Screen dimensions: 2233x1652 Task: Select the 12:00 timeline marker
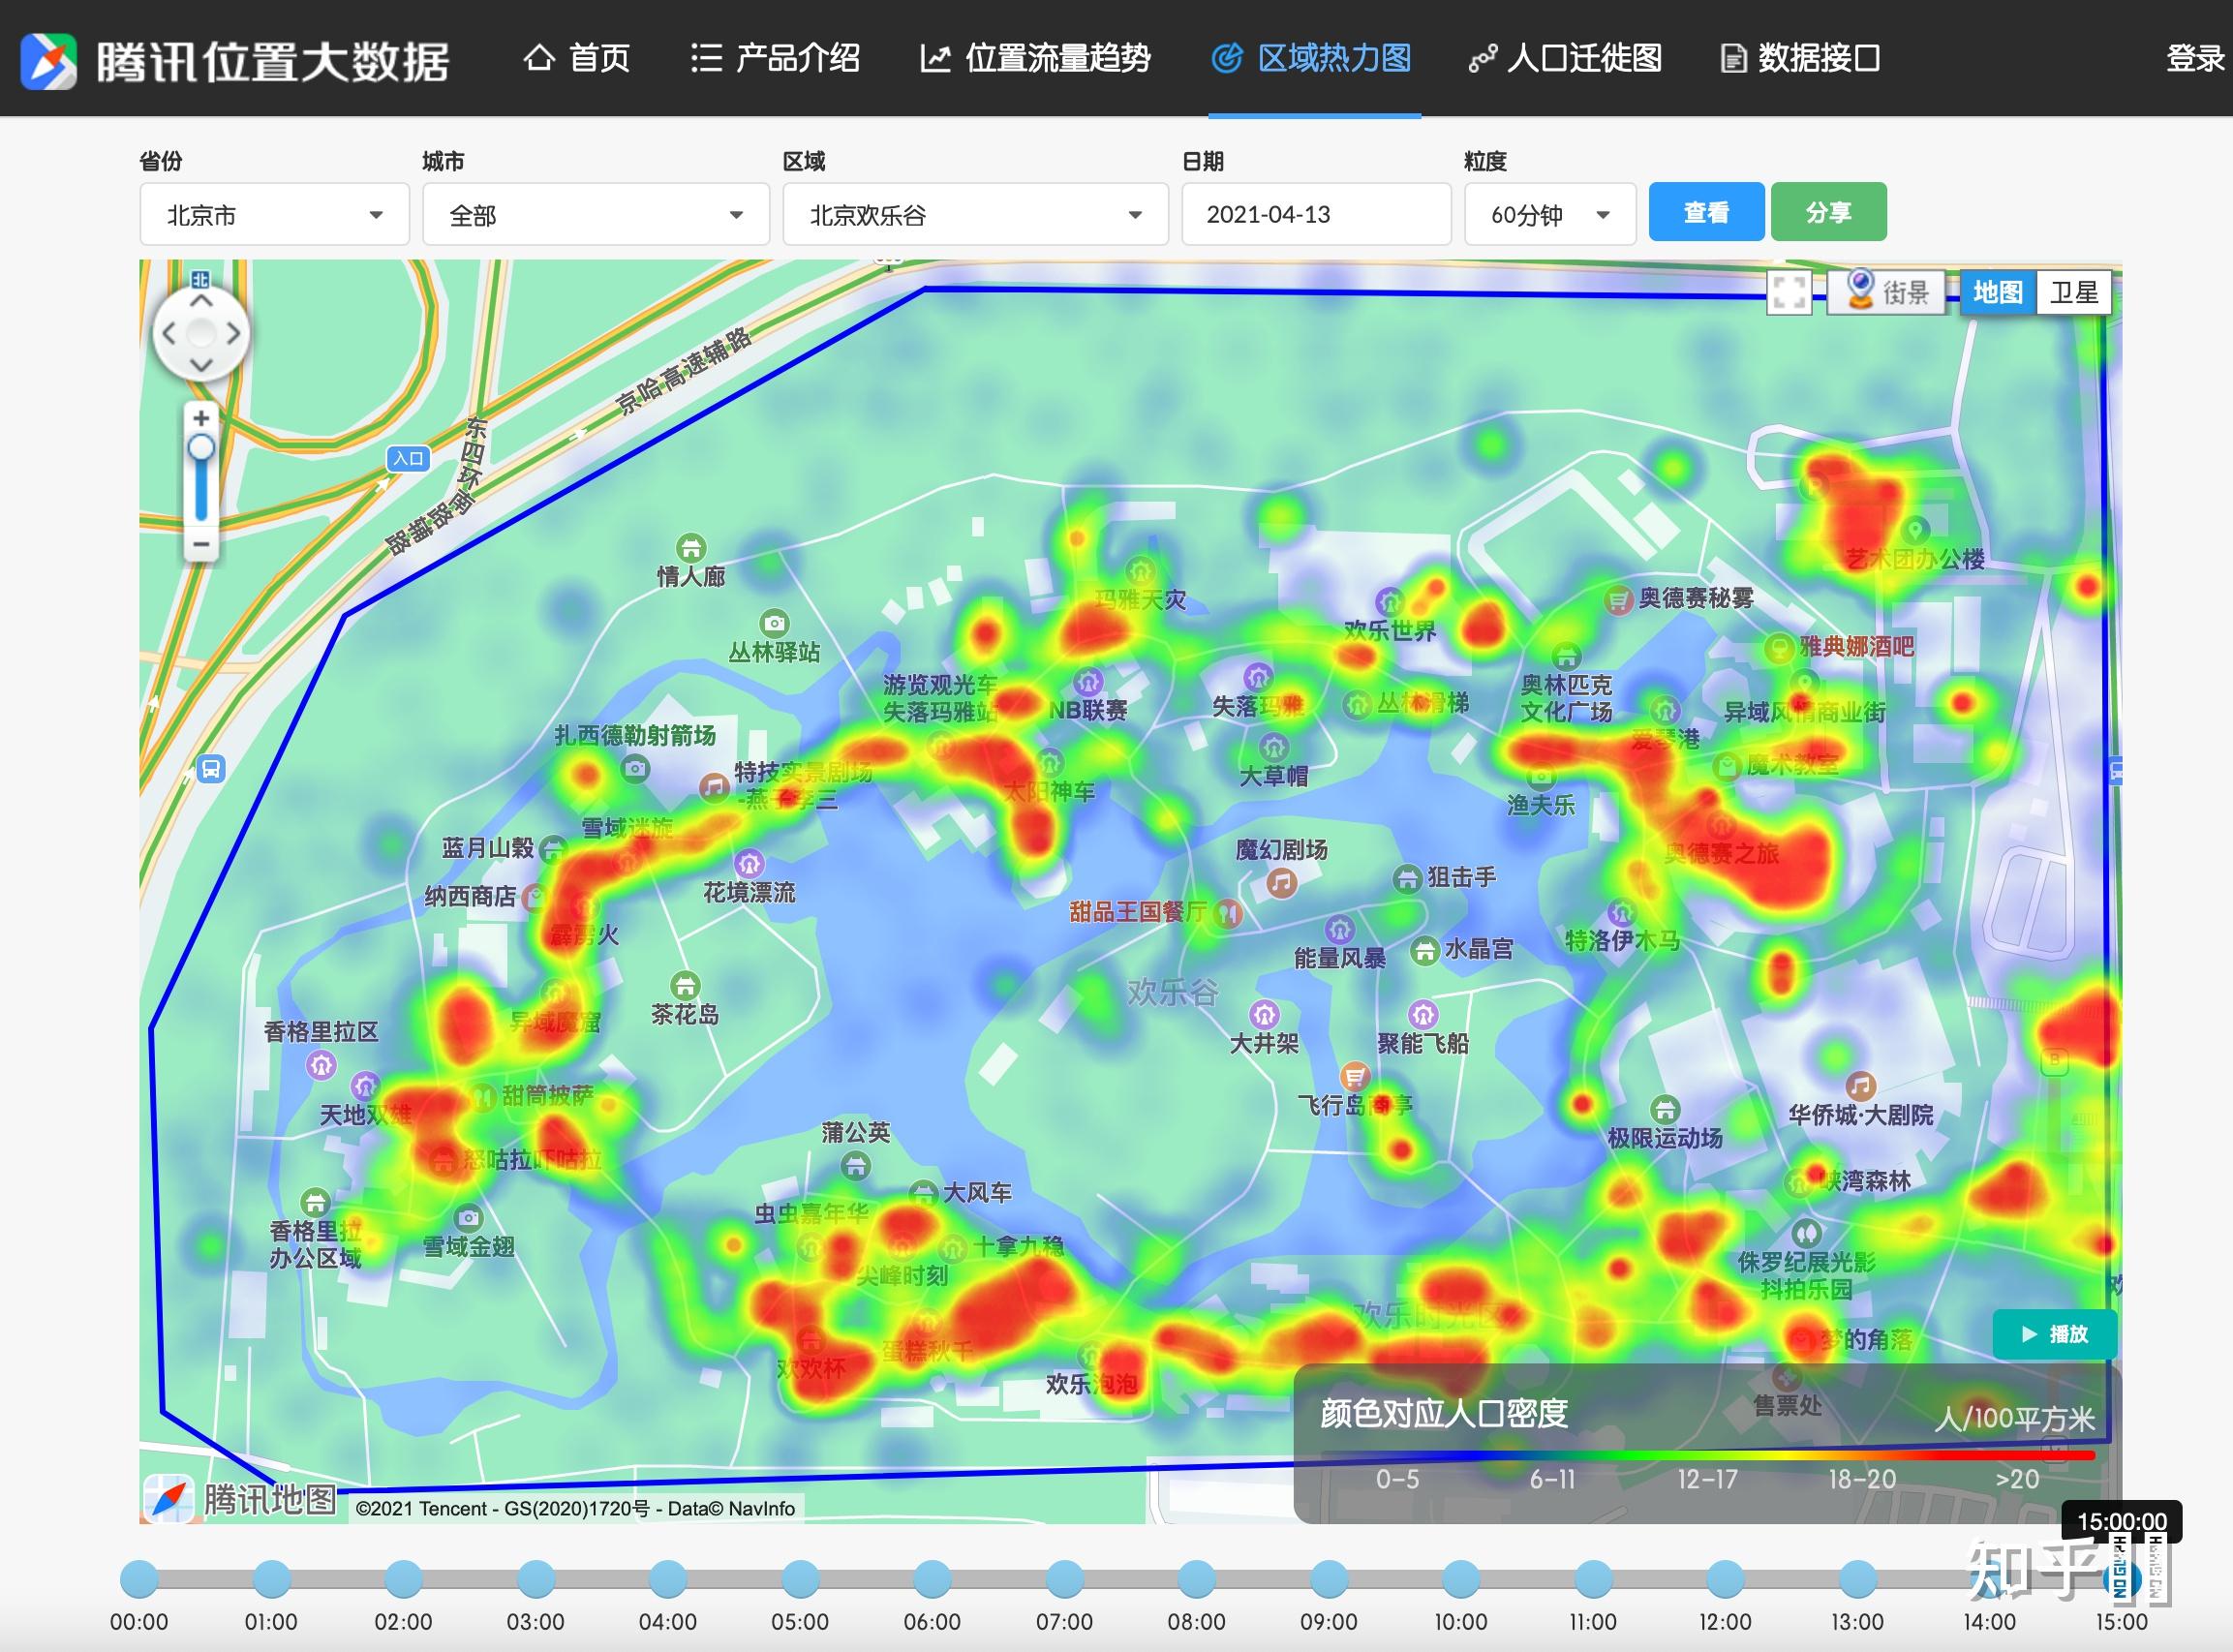[x=1725, y=1579]
